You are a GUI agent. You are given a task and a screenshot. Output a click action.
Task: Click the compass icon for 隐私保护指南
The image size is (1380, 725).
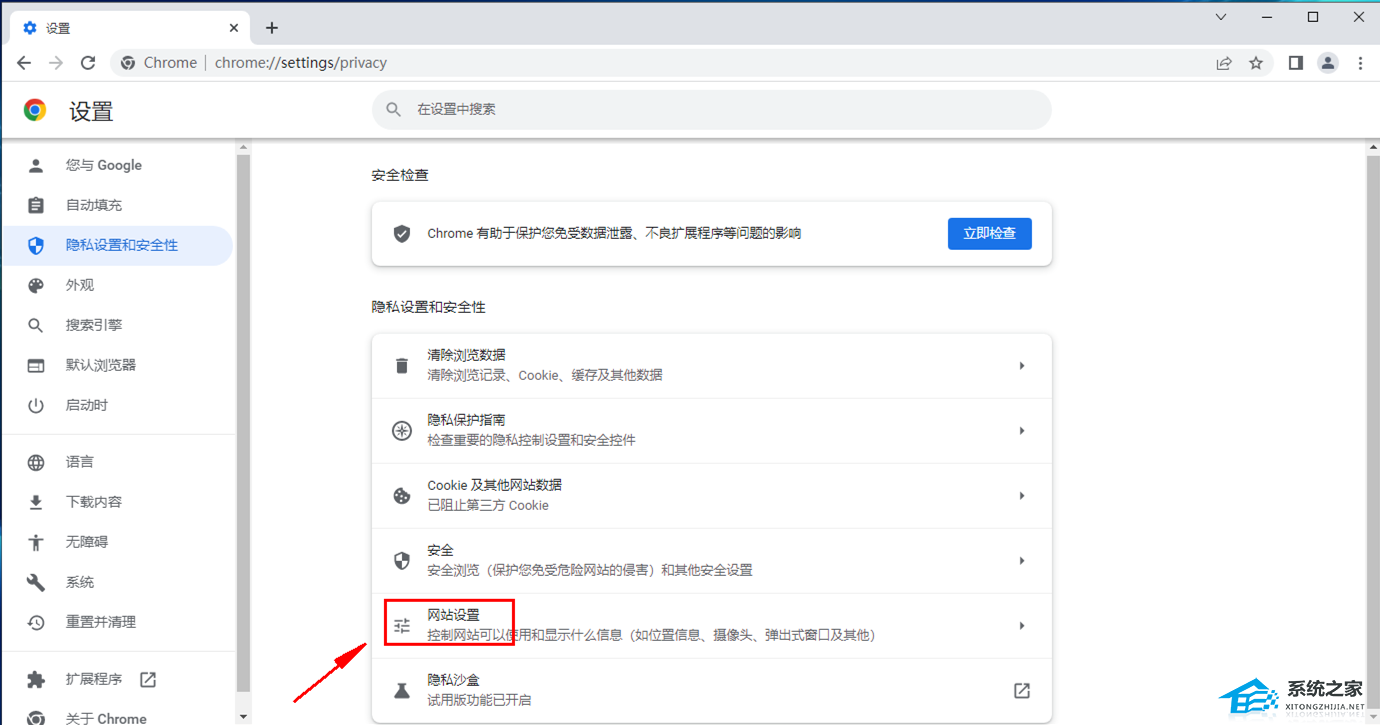[x=402, y=431]
